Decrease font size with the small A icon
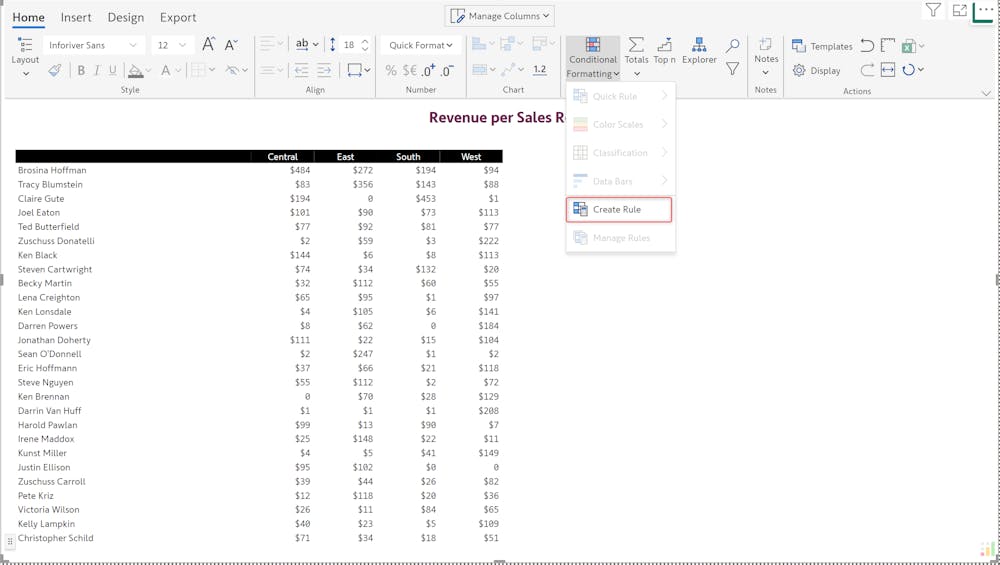Screen dimensions: 1000x565 230,44
